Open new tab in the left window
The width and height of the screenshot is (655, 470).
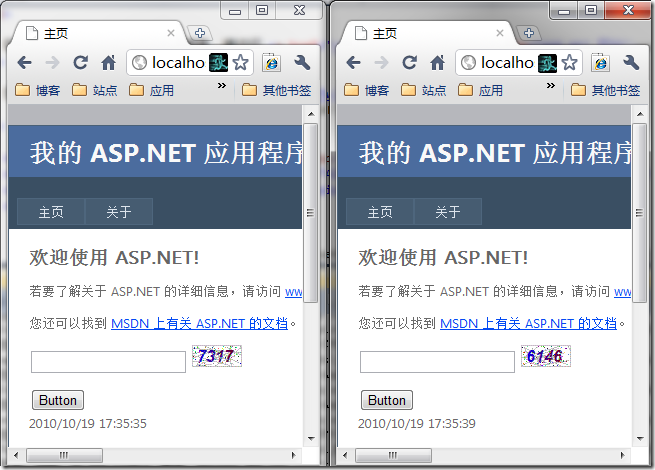coord(200,33)
